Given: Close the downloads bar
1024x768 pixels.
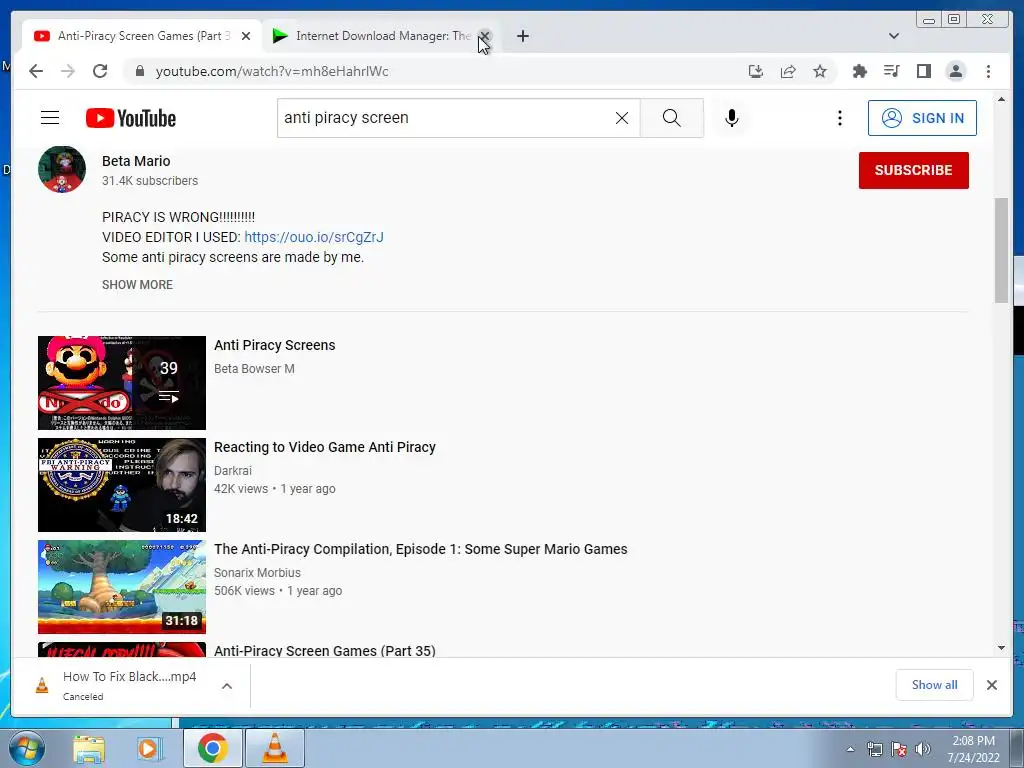Looking at the screenshot, I should pyautogui.click(x=991, y=685).
